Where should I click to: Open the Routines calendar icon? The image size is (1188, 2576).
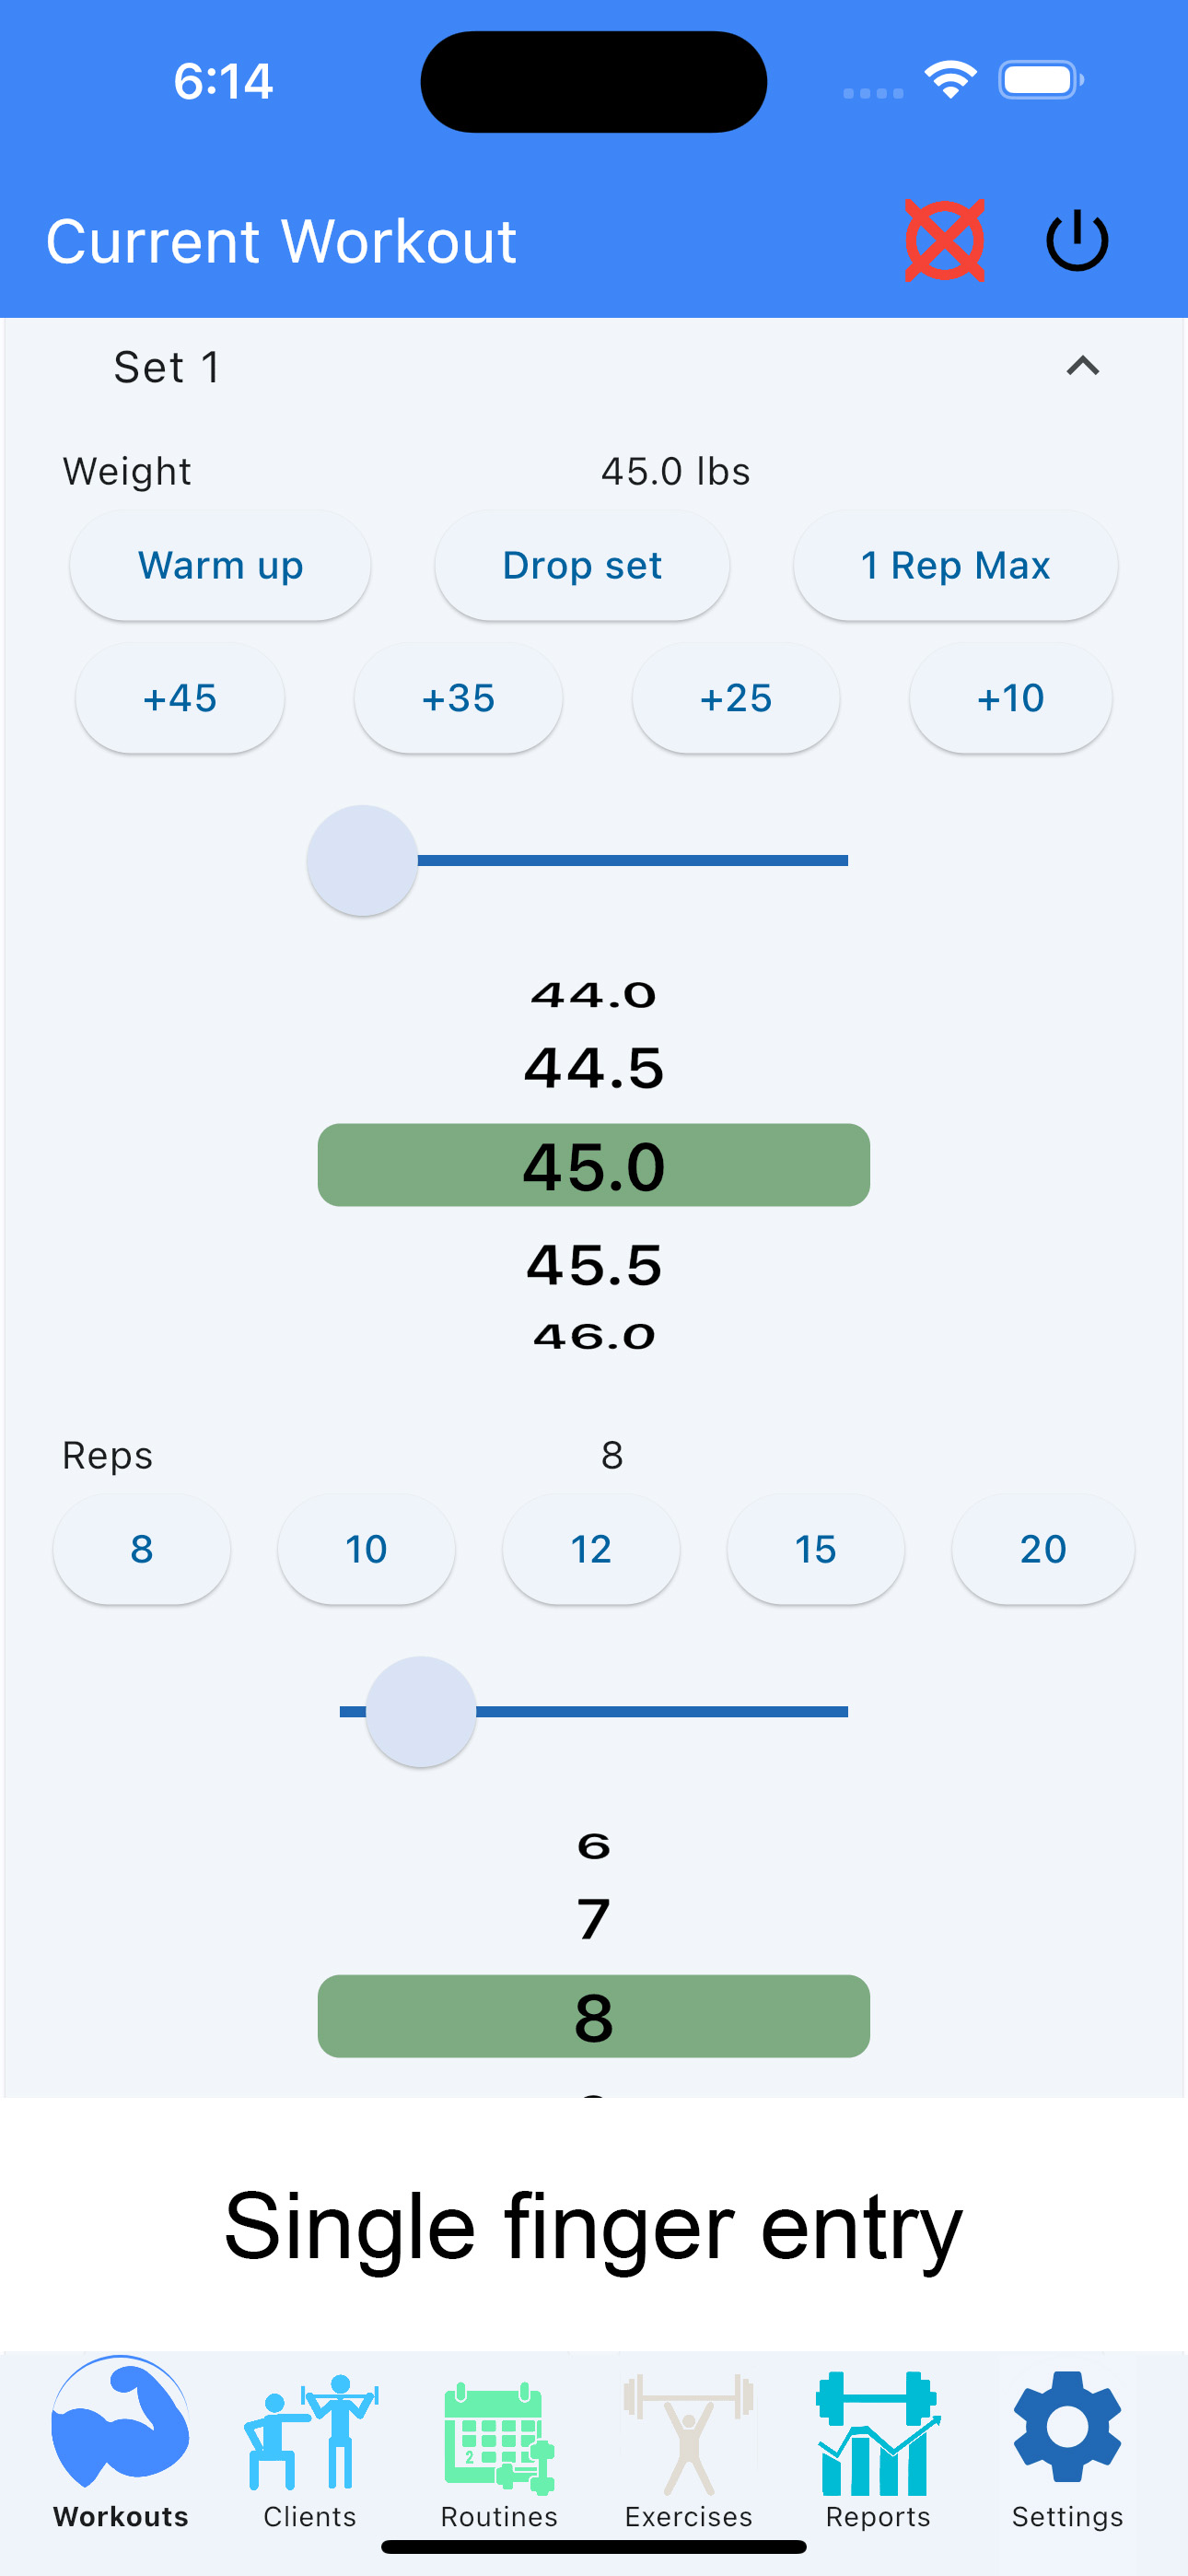pyautogui.click(x=499, y=2437)
